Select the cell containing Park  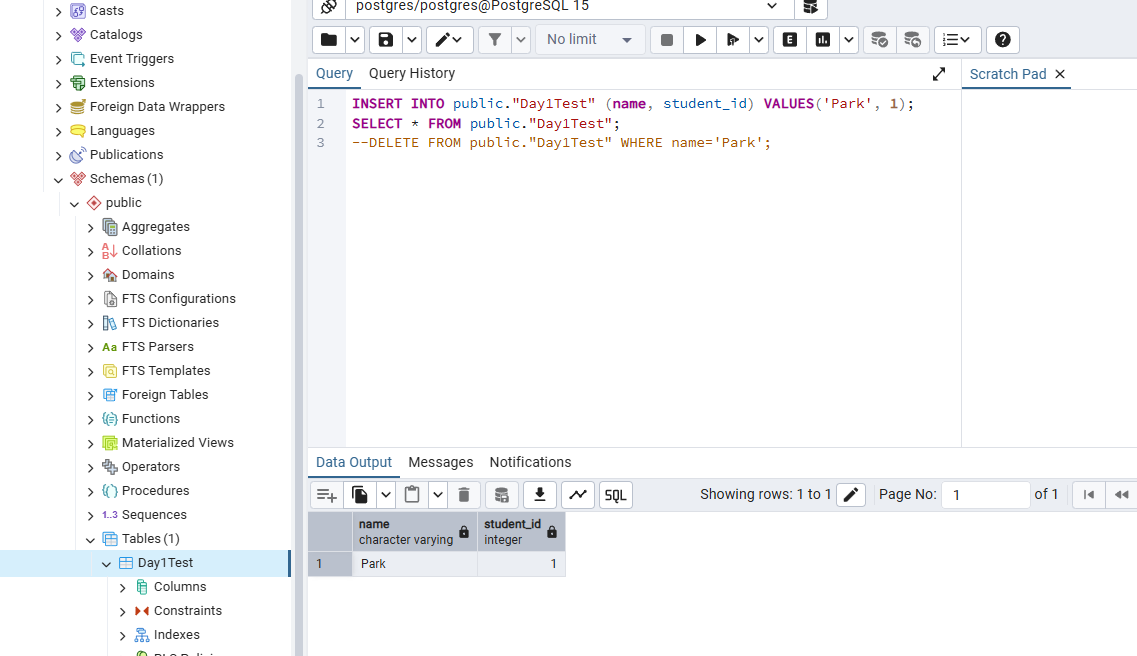tap(415, 564)
